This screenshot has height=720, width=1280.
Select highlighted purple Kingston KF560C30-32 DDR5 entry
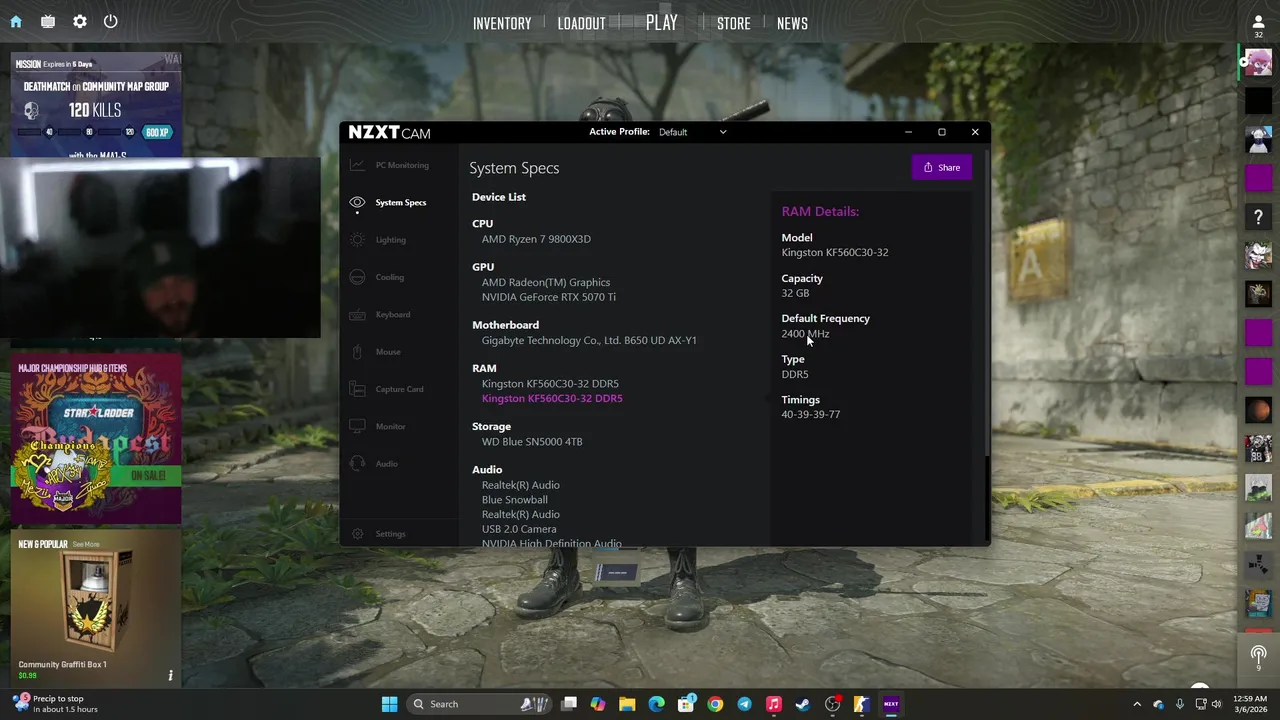click(x=552, y=398)
